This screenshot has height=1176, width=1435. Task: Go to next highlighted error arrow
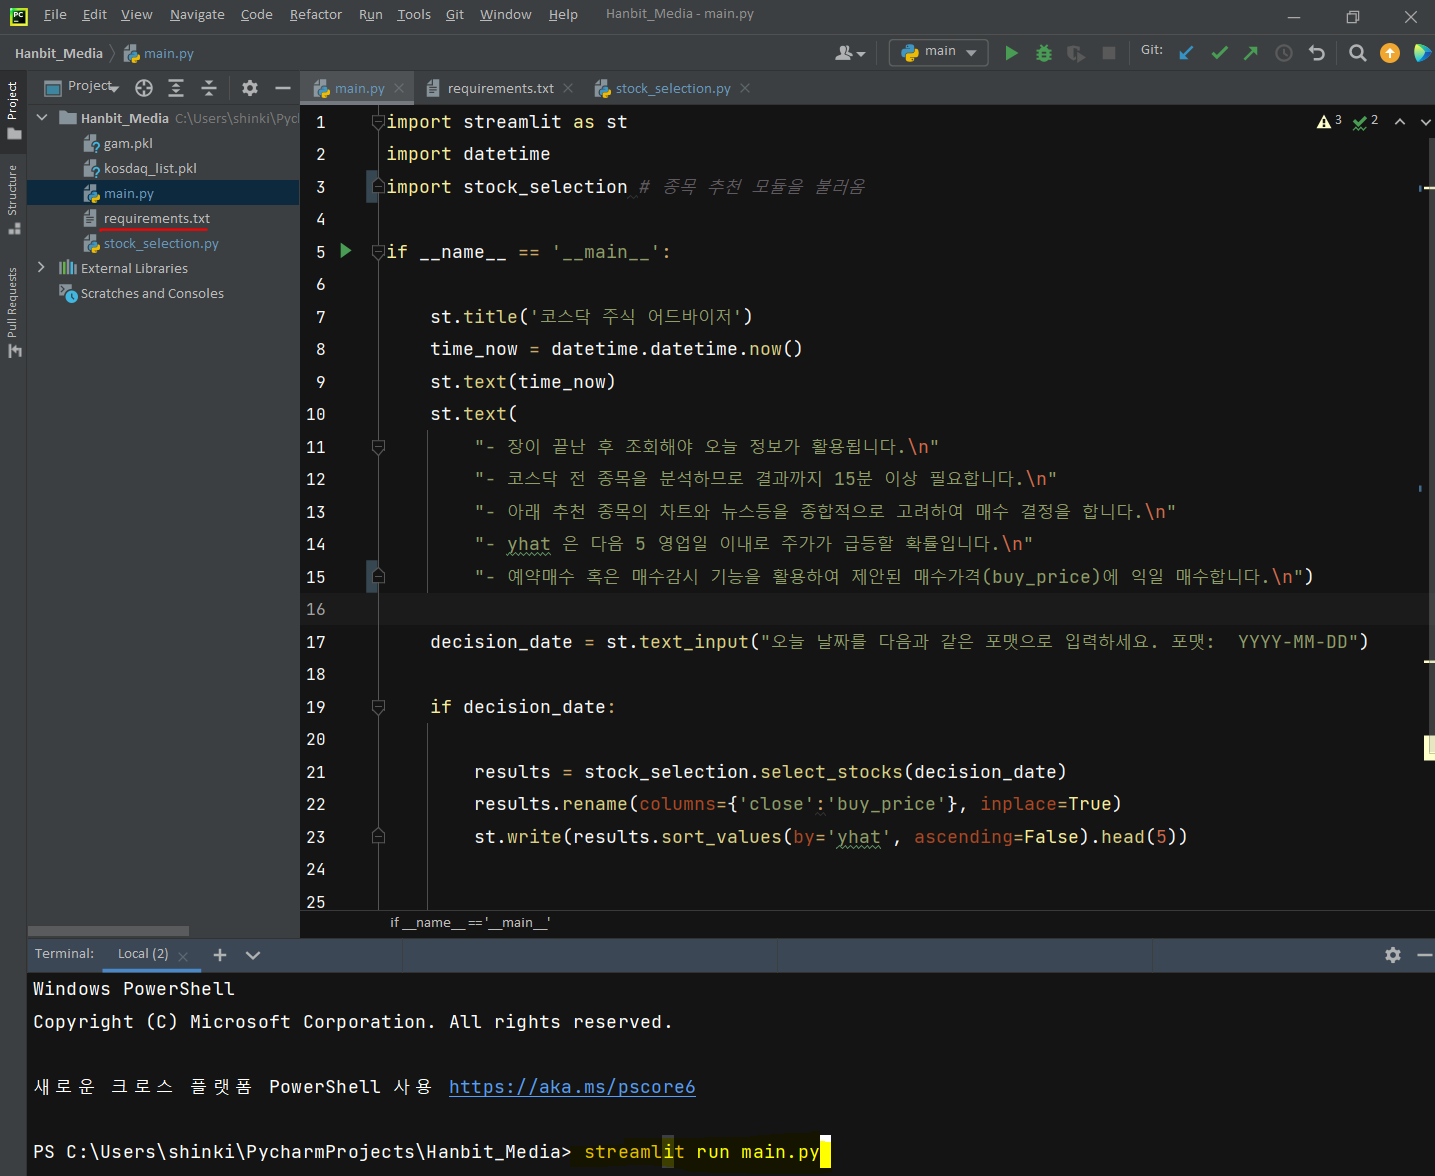[x=1425, y=121]
